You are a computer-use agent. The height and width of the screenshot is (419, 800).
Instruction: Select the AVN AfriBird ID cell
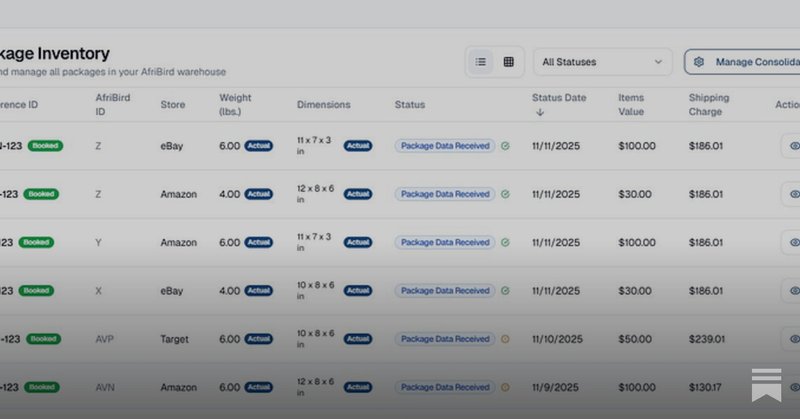pos(105,387)
